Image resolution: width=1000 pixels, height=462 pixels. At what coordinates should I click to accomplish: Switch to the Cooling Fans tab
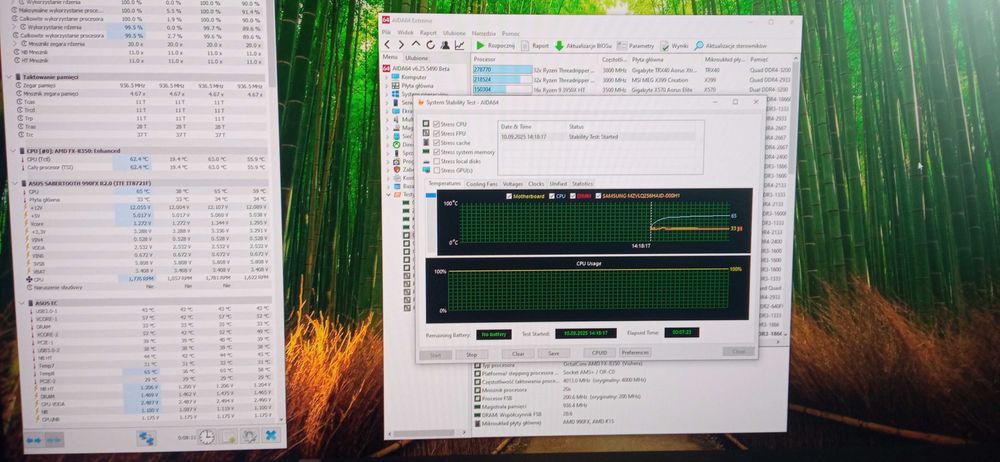482,184
